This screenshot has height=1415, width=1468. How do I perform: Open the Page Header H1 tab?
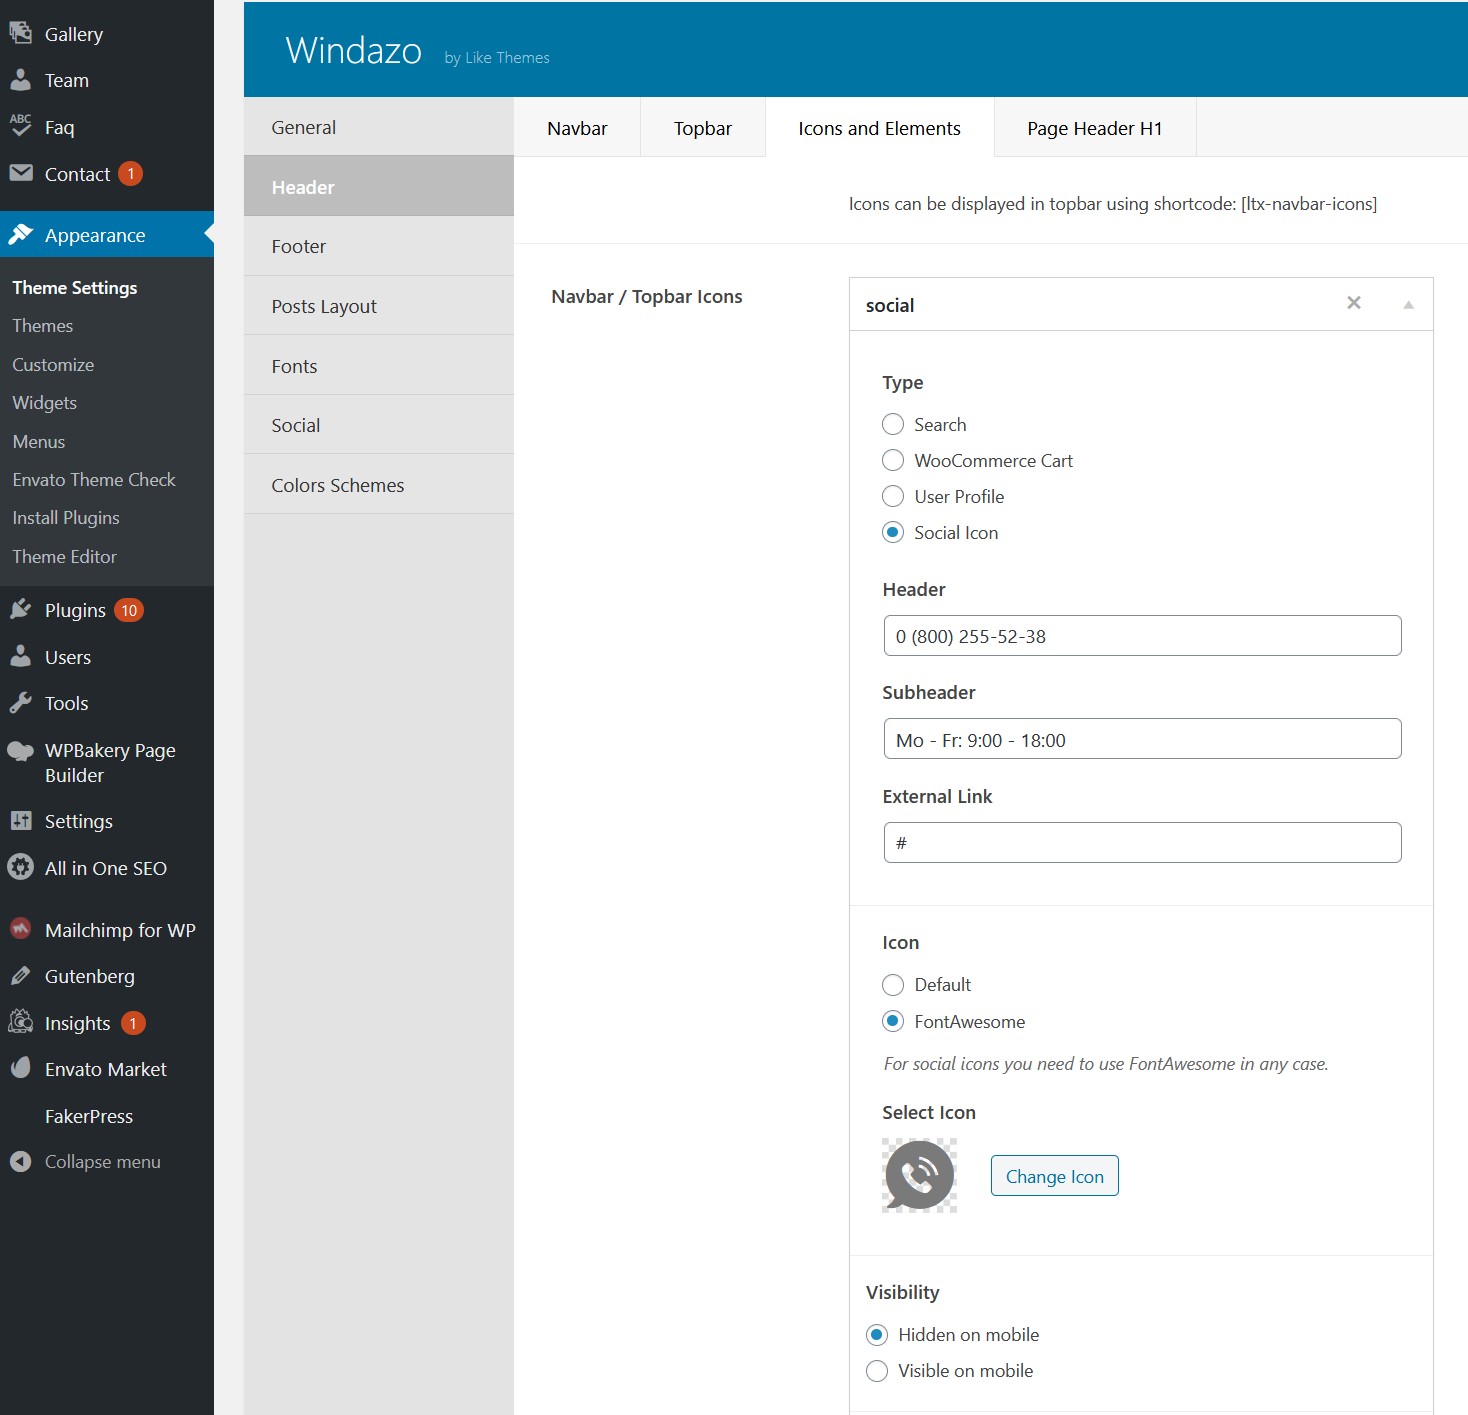1095,128
